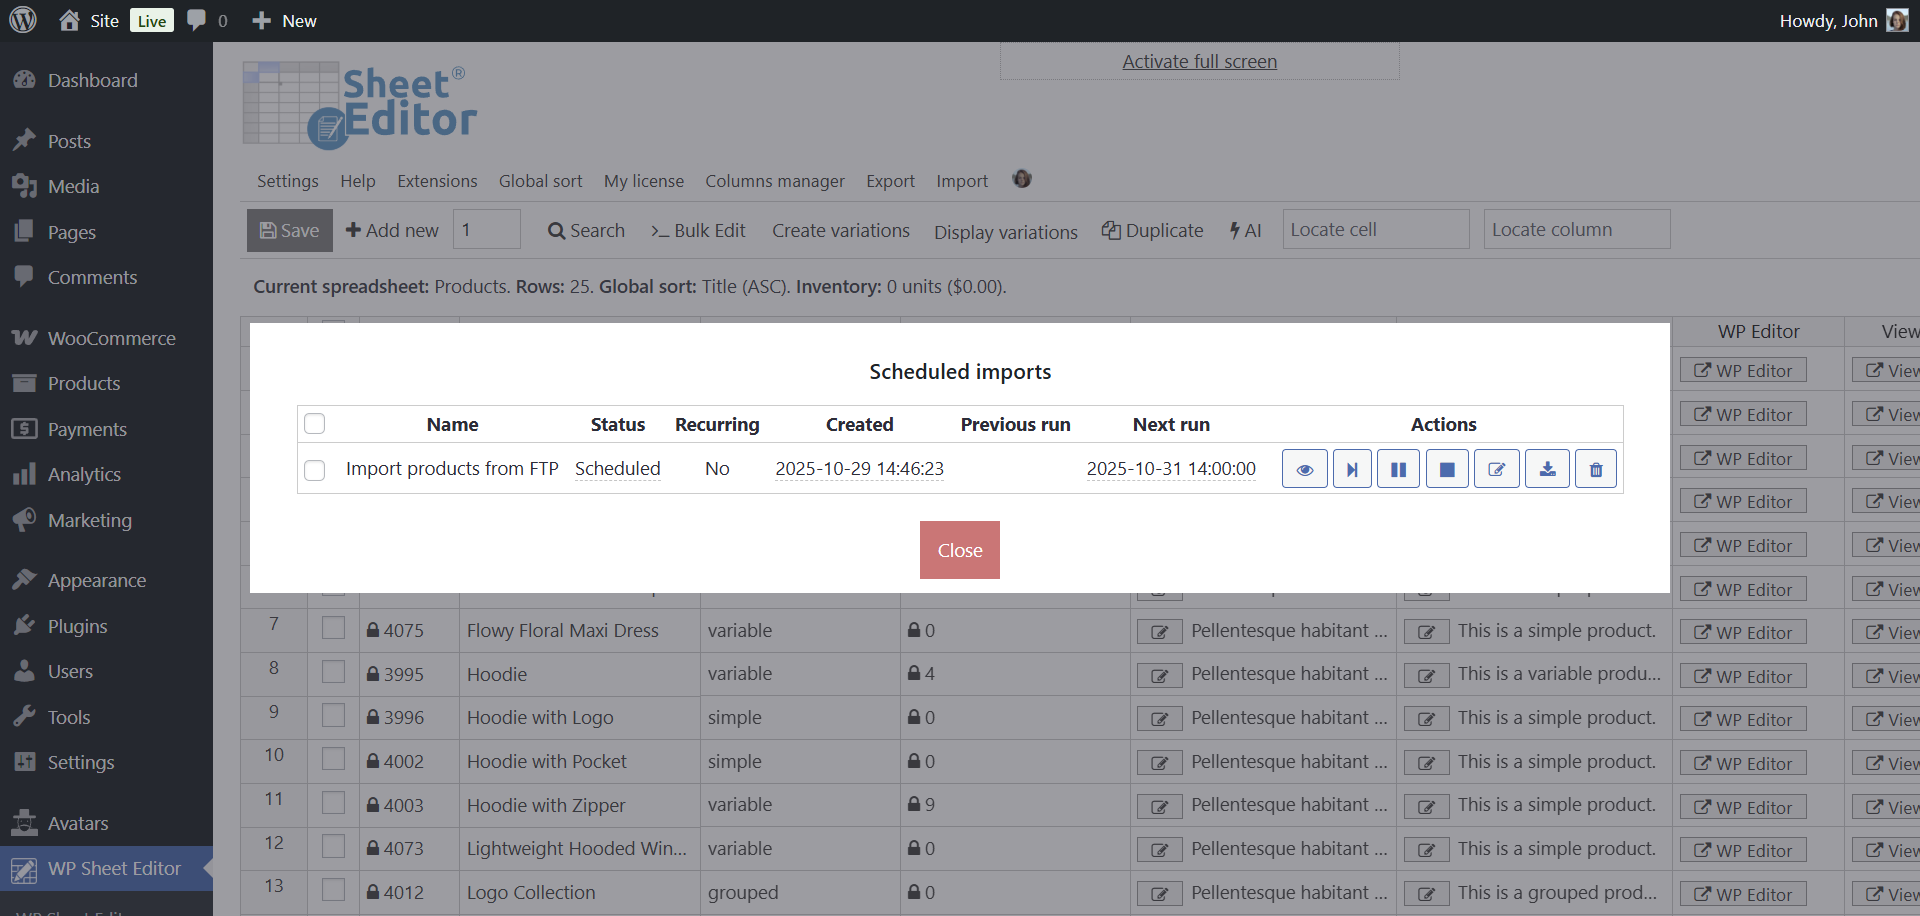
Task: Stop the FTP scheduled import
Action: pyautogui.click(x=1446, y=469)
